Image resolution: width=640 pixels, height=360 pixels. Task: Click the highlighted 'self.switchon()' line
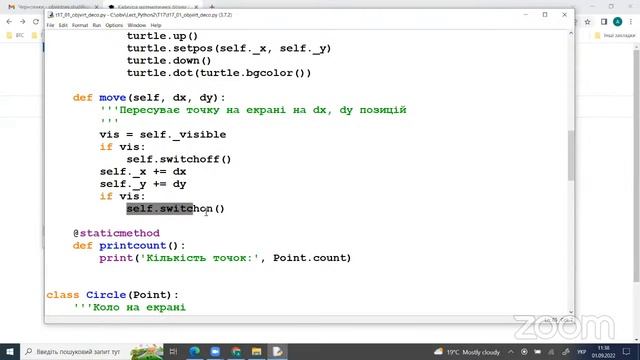[176, 209]
